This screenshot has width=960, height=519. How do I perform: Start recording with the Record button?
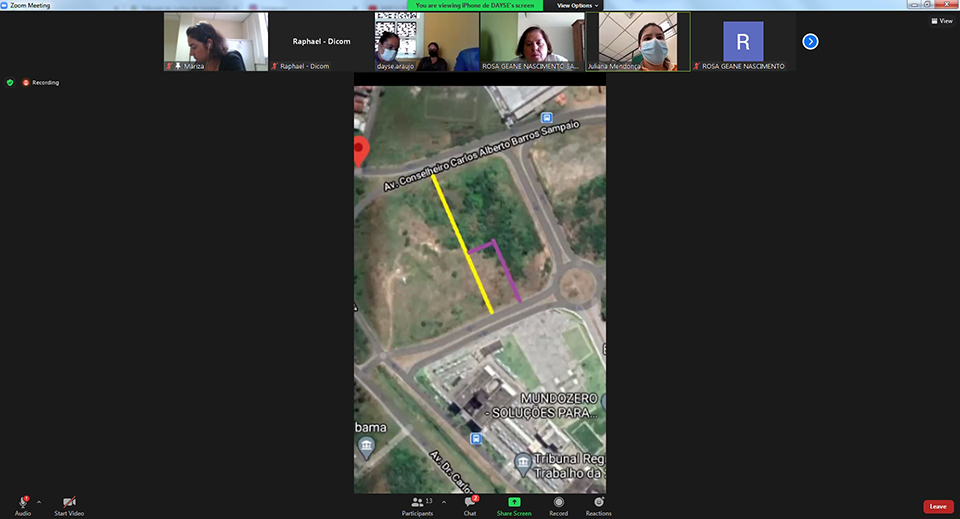558,502
